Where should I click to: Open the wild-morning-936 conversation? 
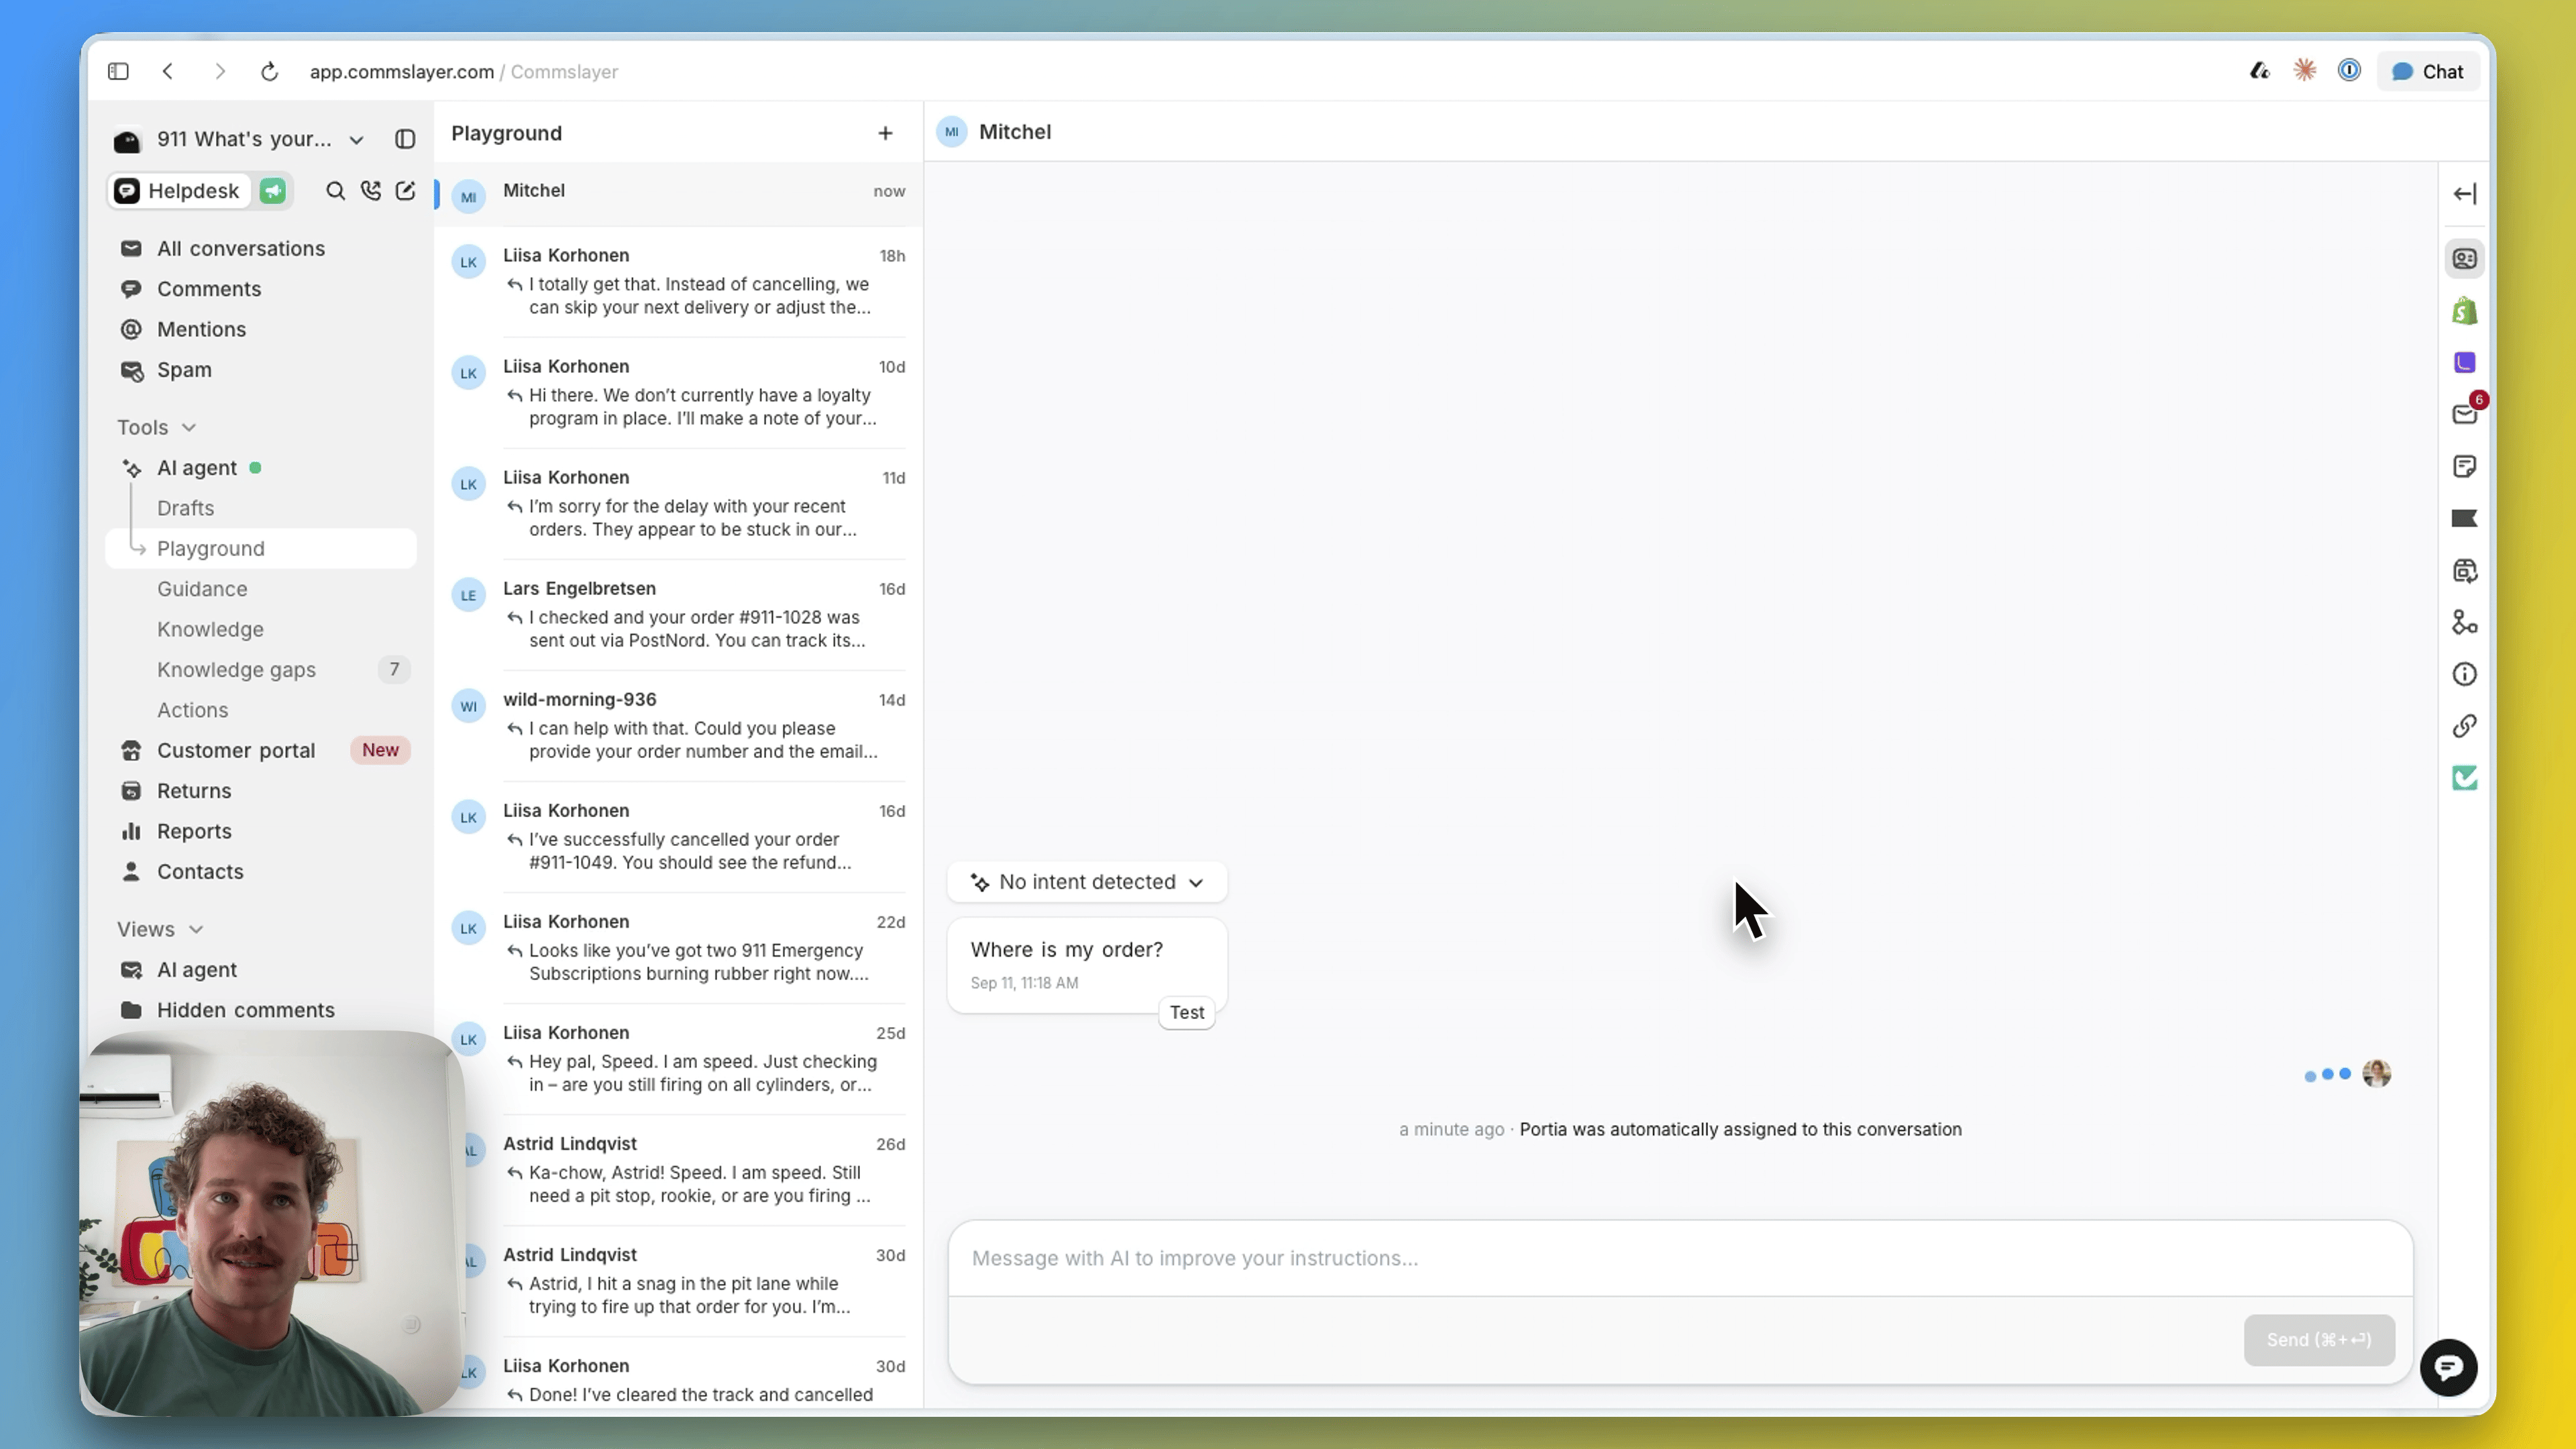point(679,726)
